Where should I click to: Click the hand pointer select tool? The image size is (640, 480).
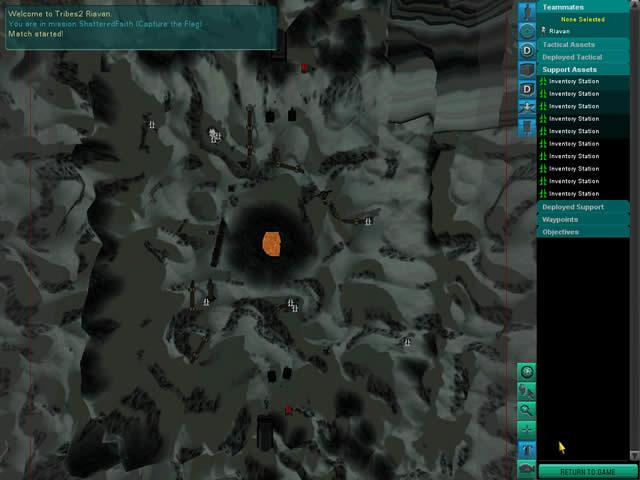[527, 391]
